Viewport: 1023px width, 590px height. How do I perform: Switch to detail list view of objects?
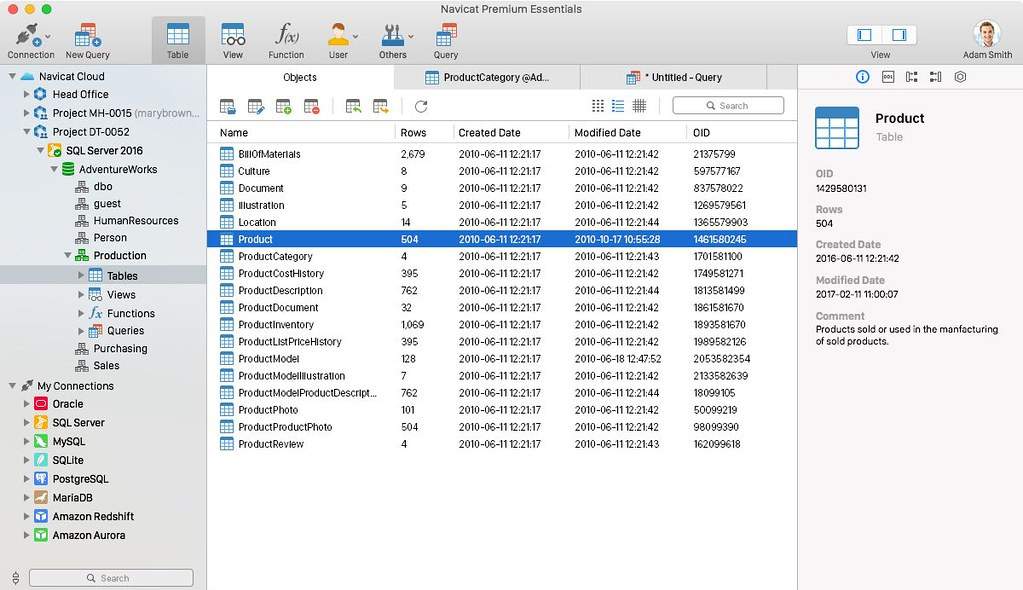639,106
